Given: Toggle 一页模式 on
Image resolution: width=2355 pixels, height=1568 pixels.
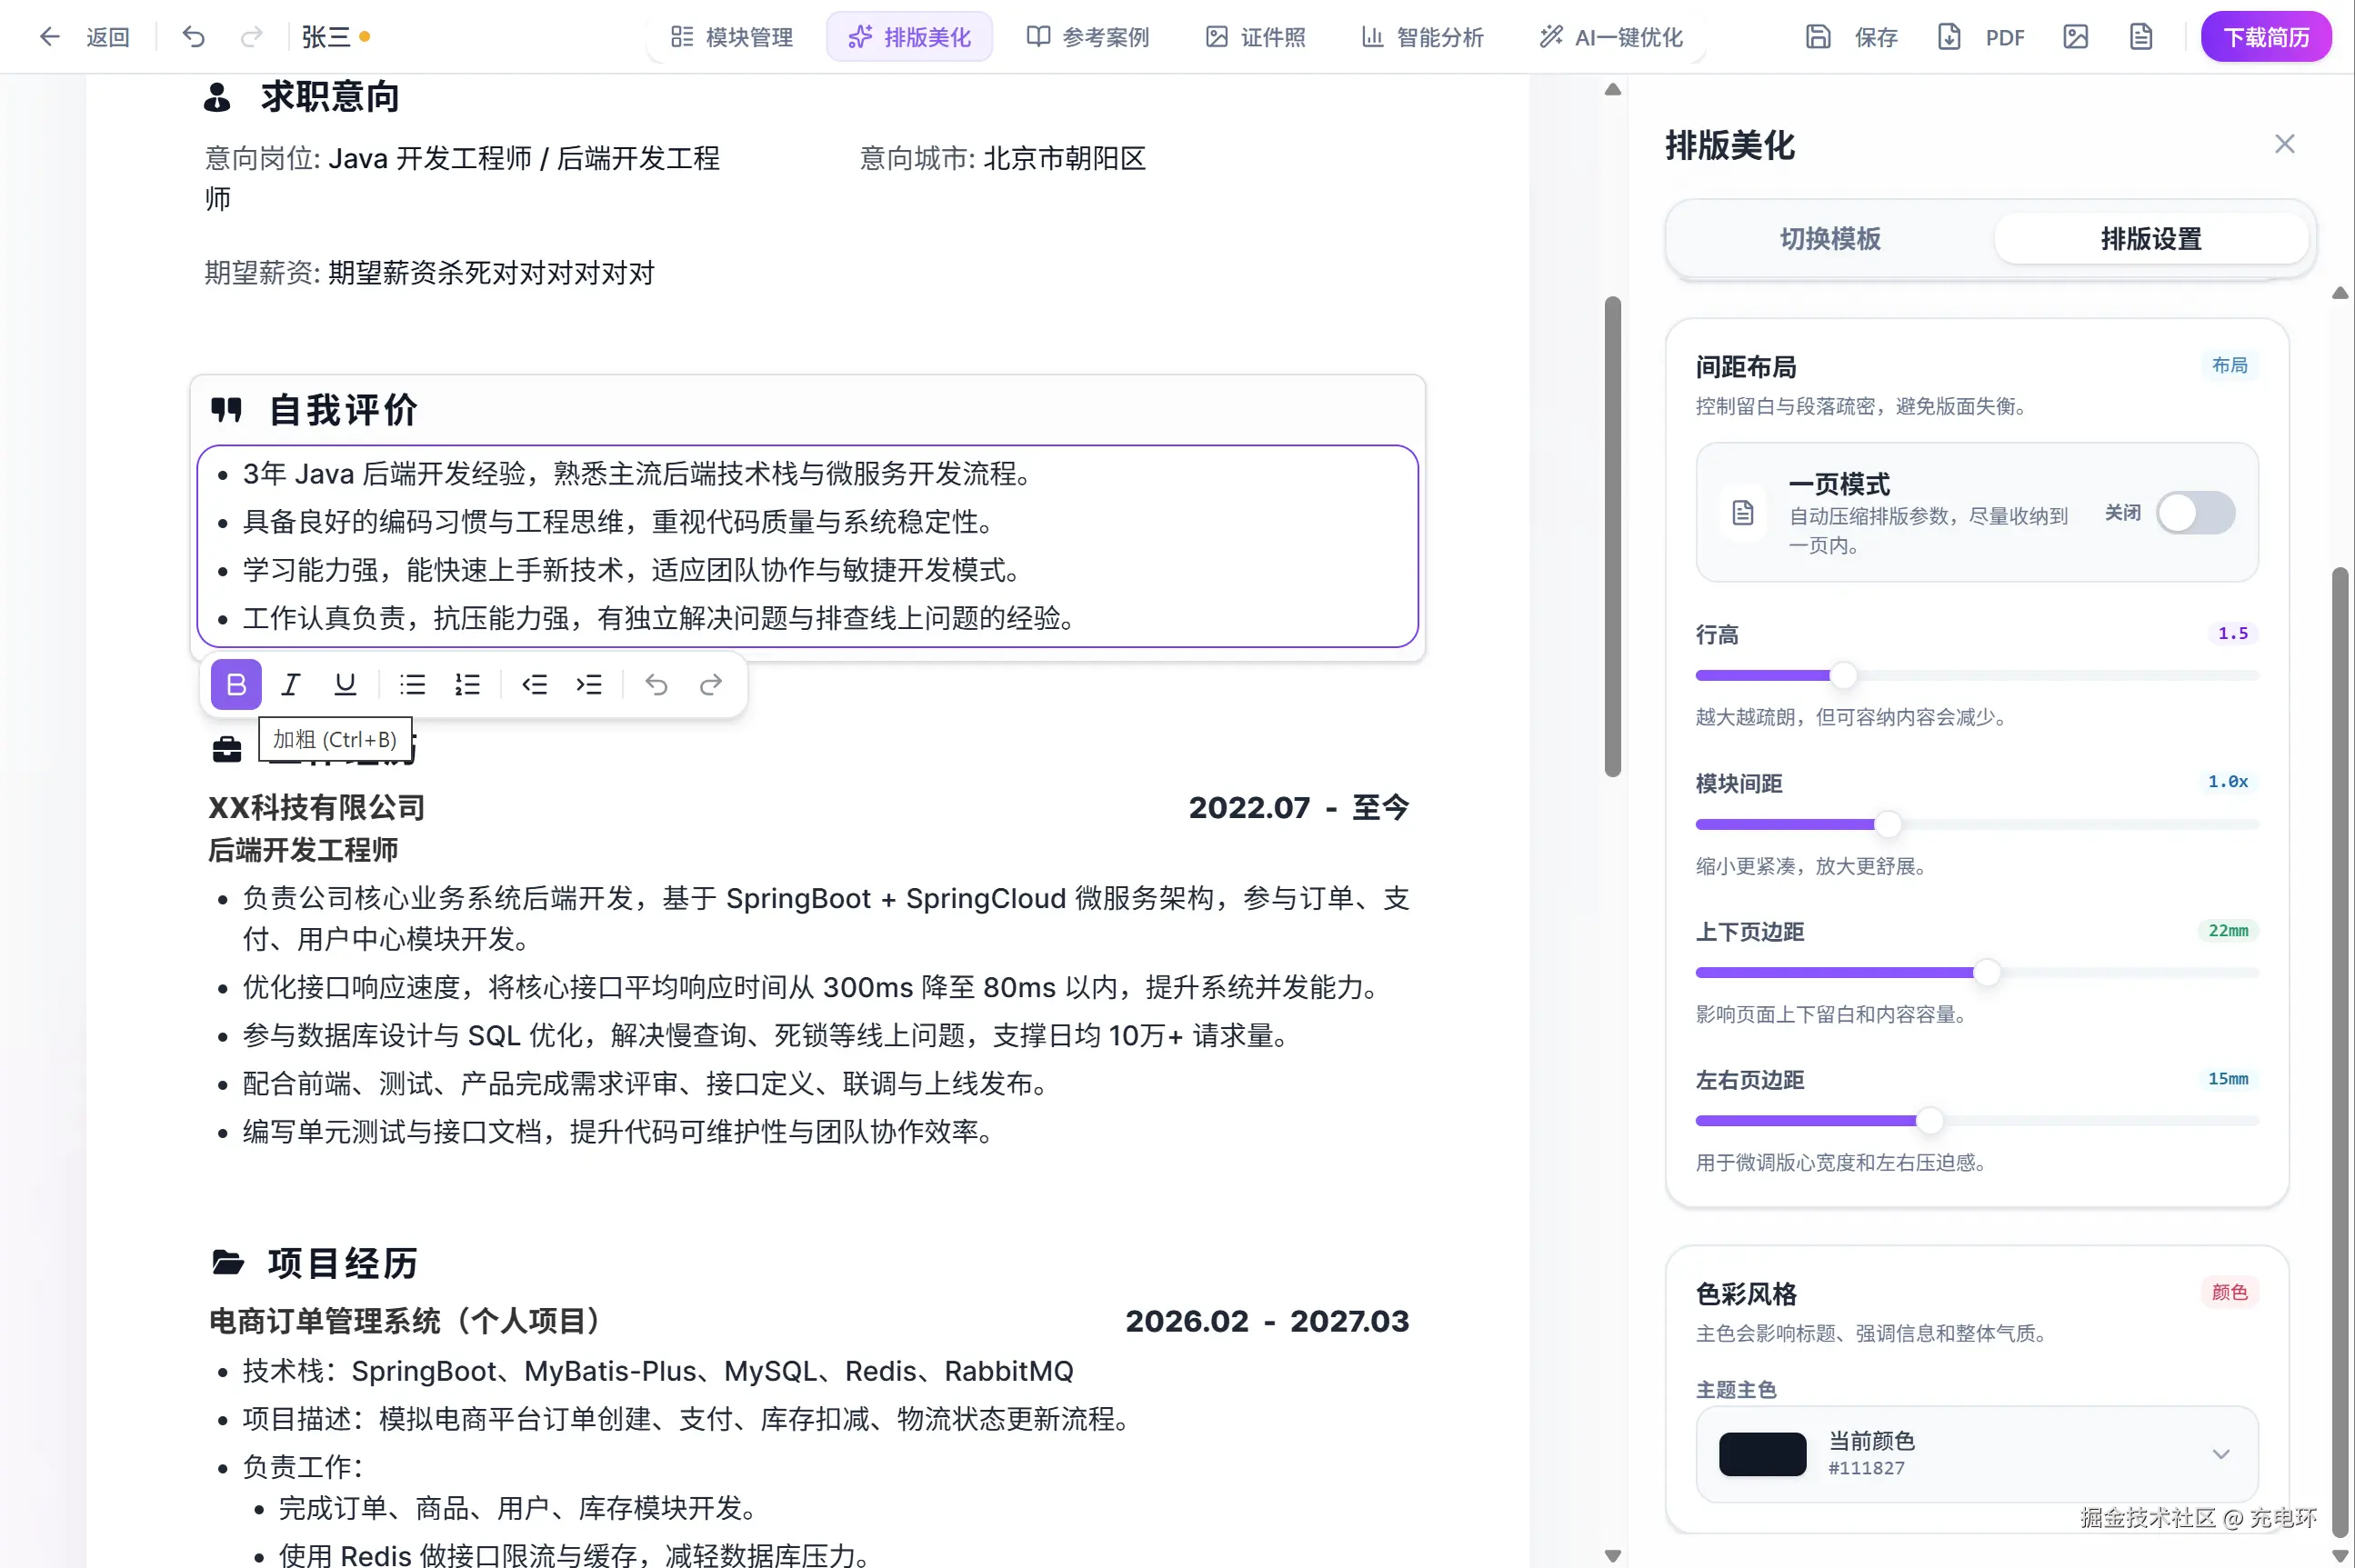Looking at the screenshot, I should coord(2196,512).
